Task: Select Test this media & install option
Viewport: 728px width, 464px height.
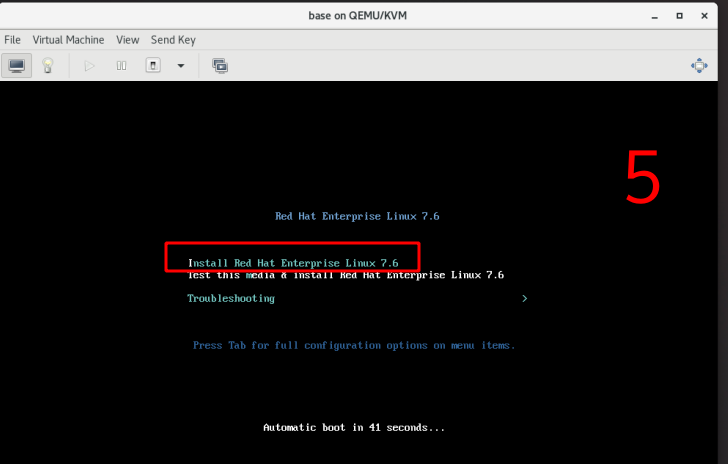Action: [345, 275]
